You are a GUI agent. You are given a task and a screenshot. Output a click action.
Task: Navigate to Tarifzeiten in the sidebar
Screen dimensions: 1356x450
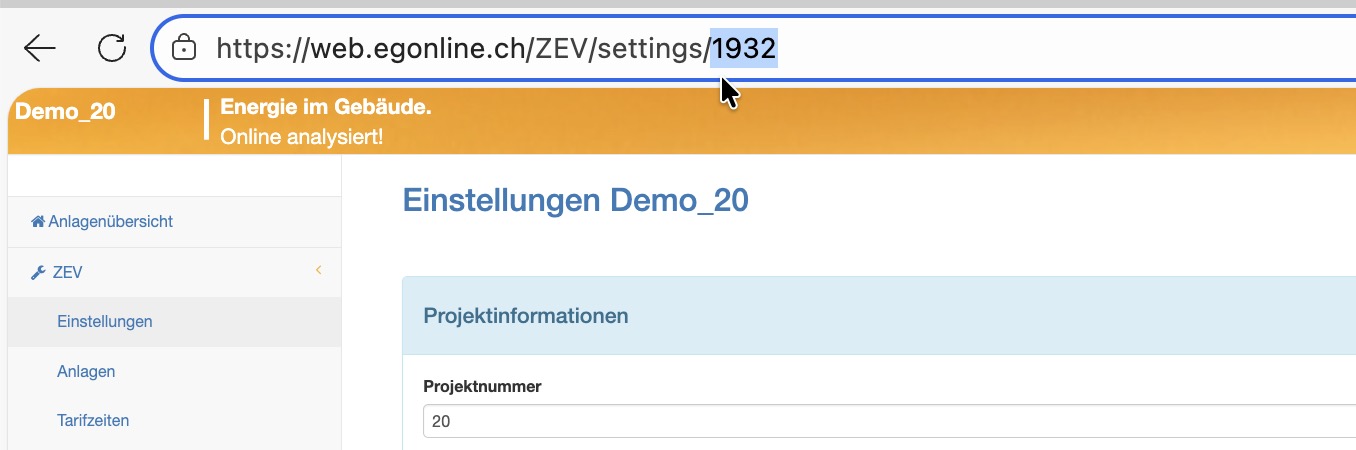93,420
